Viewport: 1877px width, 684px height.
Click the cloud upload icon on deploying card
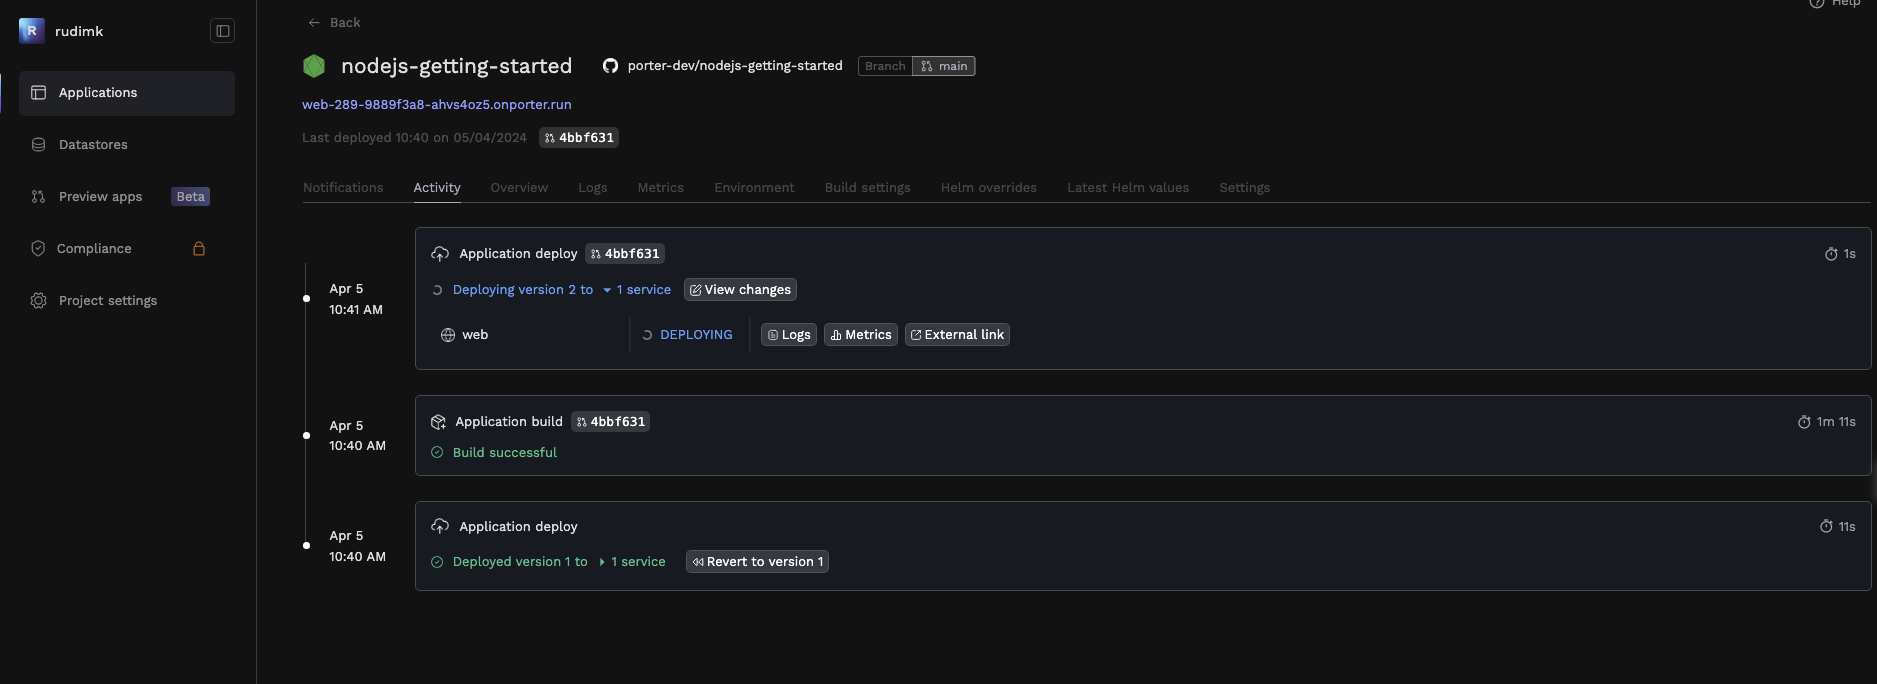[440, 254]
